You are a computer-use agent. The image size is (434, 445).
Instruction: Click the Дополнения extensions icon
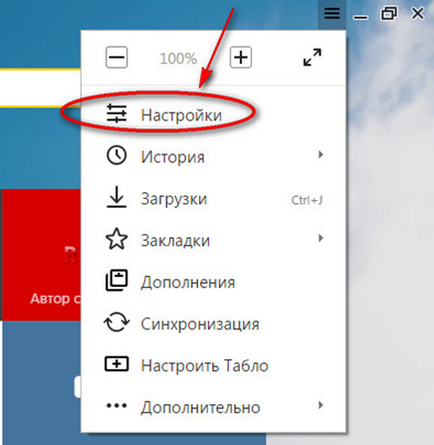click(x=116, y=280)
